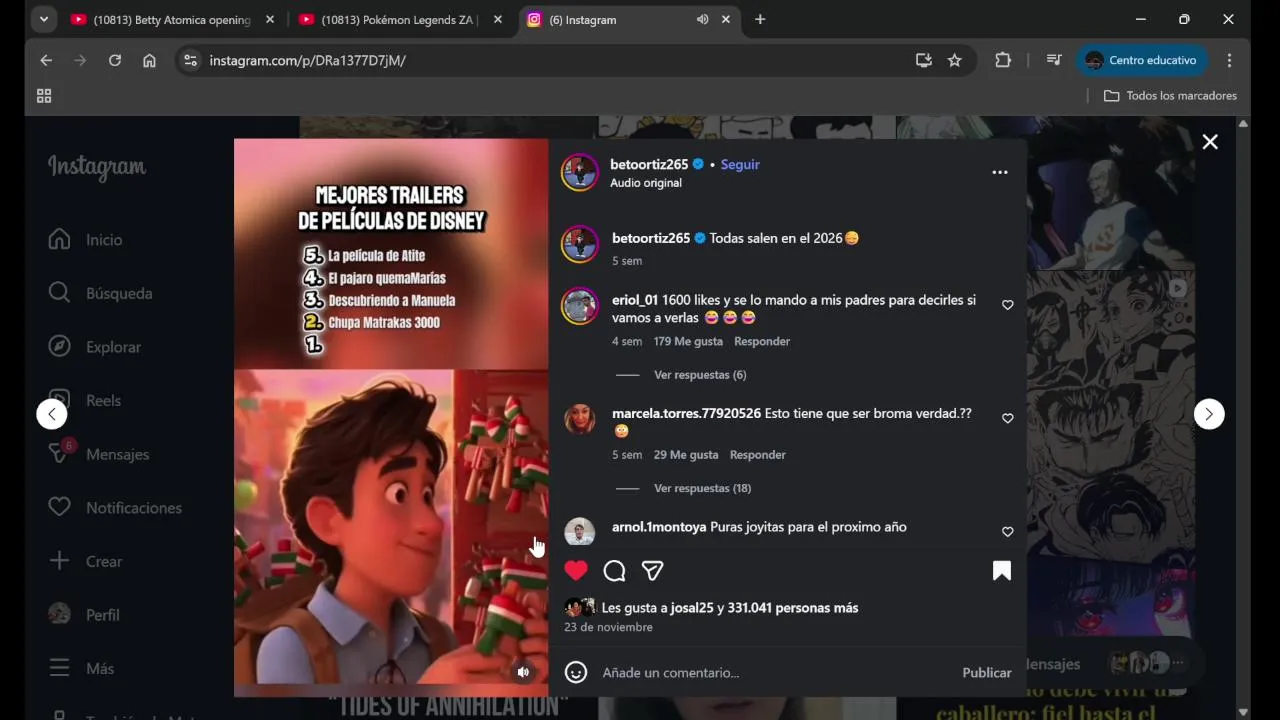Open Perfil in the Instagram sidebar
The image size is (1280, 720).
[85, 615]
